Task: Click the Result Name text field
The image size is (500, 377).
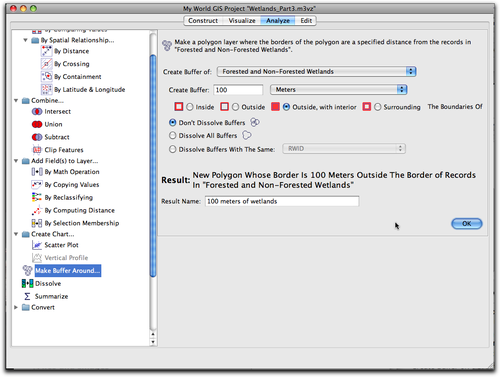Action: click(282, 201)
